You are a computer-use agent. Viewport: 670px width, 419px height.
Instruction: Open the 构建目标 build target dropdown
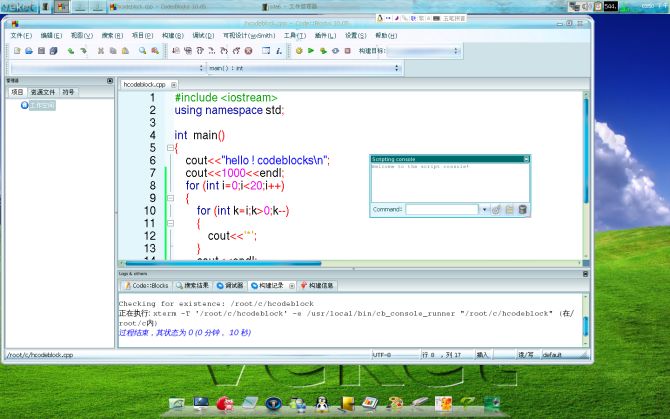point(423,51)
